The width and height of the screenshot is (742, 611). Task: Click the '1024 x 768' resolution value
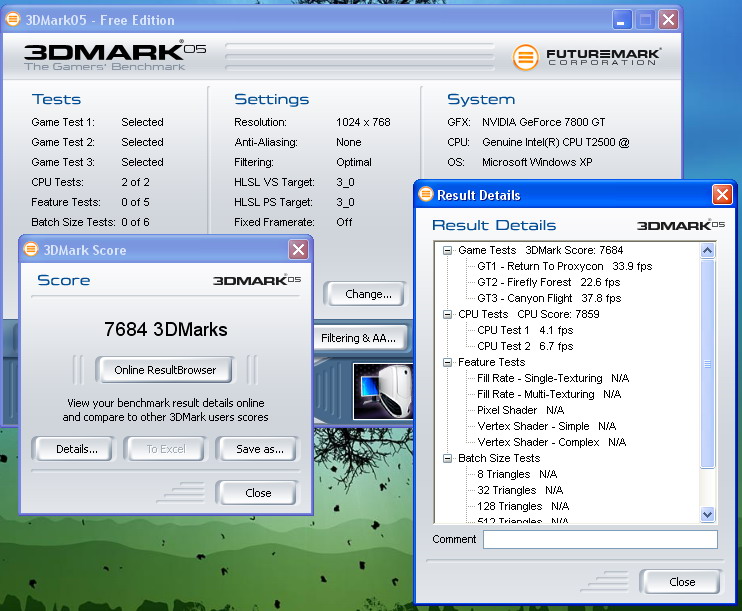click(x=363, y=123)
